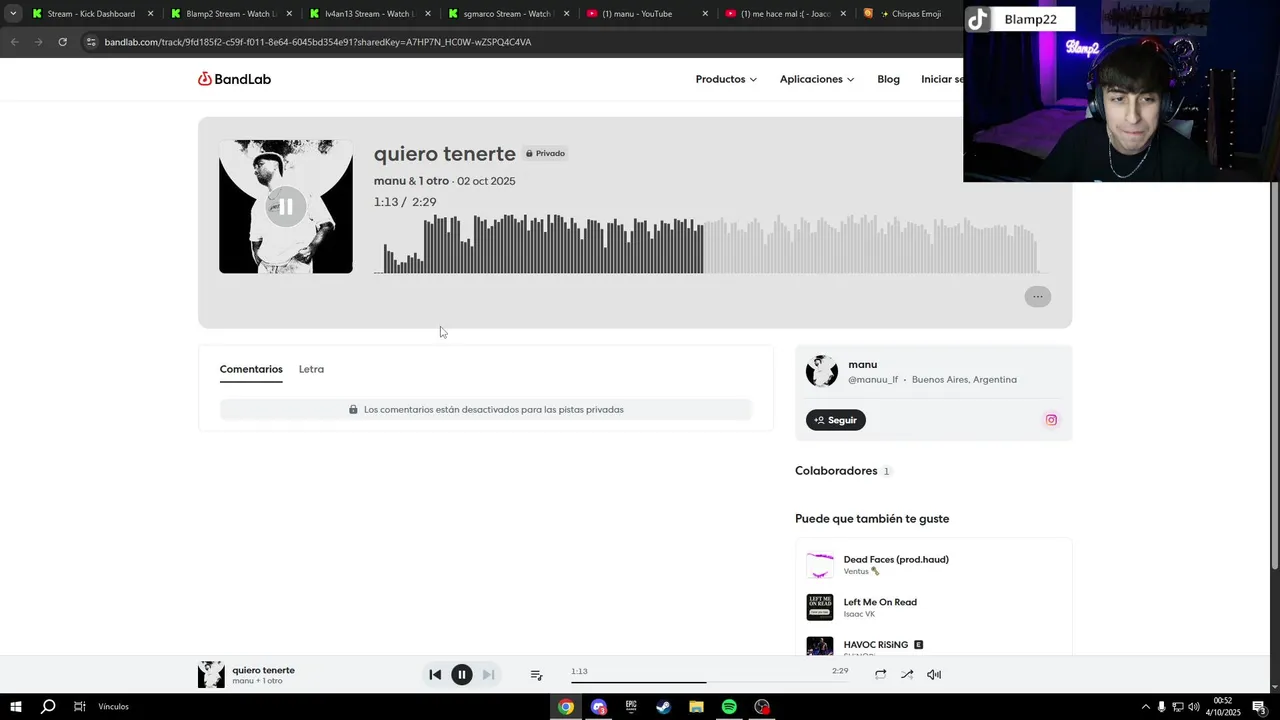Follow manu with the Seguir button
The height and width of the screenshot is (720, 1280).
pos(836,420)
